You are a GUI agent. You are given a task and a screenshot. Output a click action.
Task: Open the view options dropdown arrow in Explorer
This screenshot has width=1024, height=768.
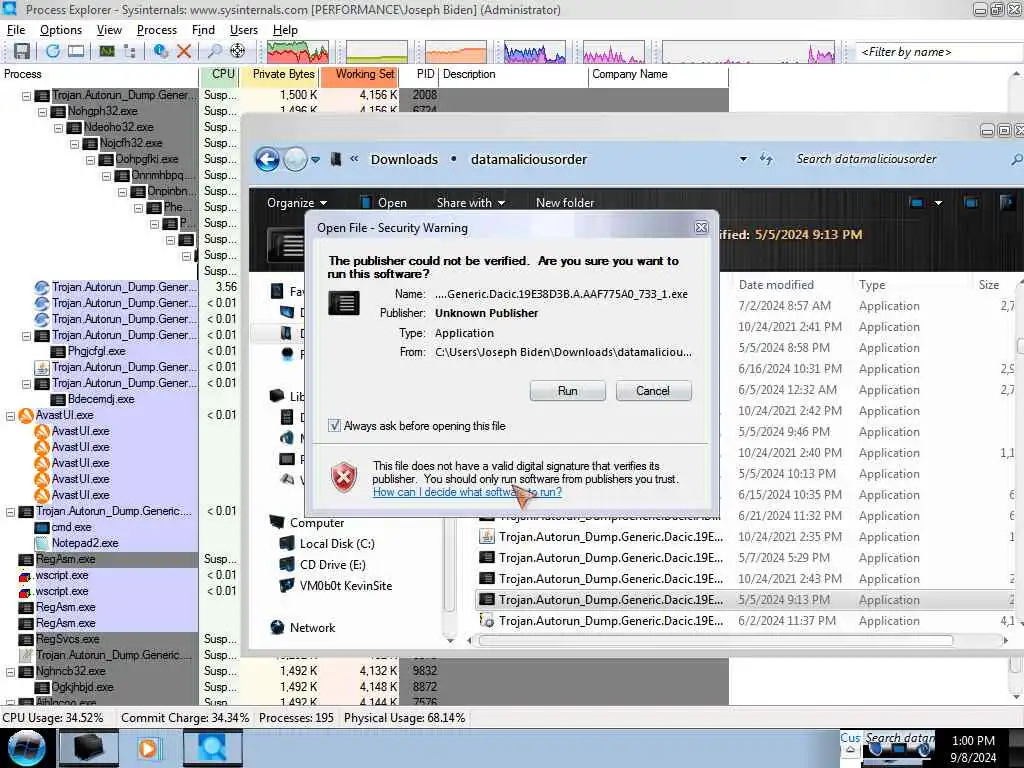(x=938, y=203)
